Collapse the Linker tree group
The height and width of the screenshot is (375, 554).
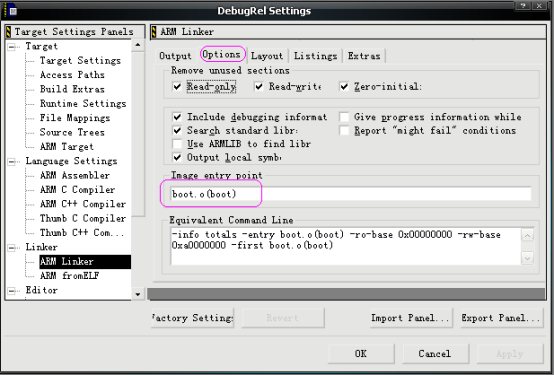click(x=12, y=247)
